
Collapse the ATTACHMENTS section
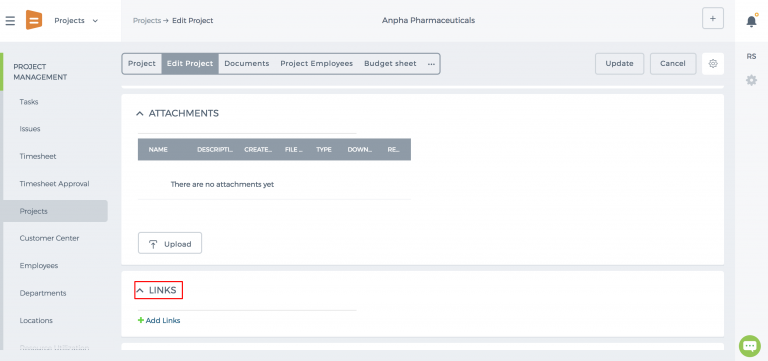pos(140,114)
